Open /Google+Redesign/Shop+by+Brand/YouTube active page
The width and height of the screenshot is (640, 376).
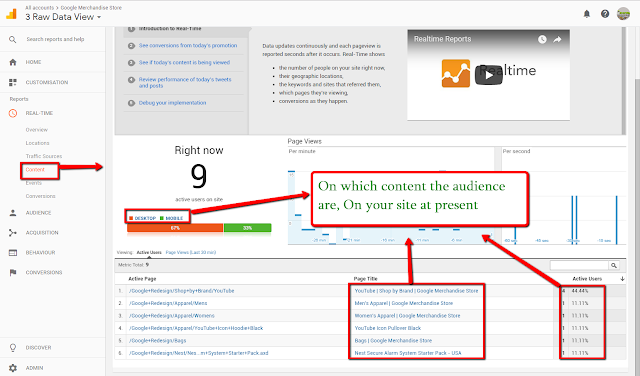182,291
